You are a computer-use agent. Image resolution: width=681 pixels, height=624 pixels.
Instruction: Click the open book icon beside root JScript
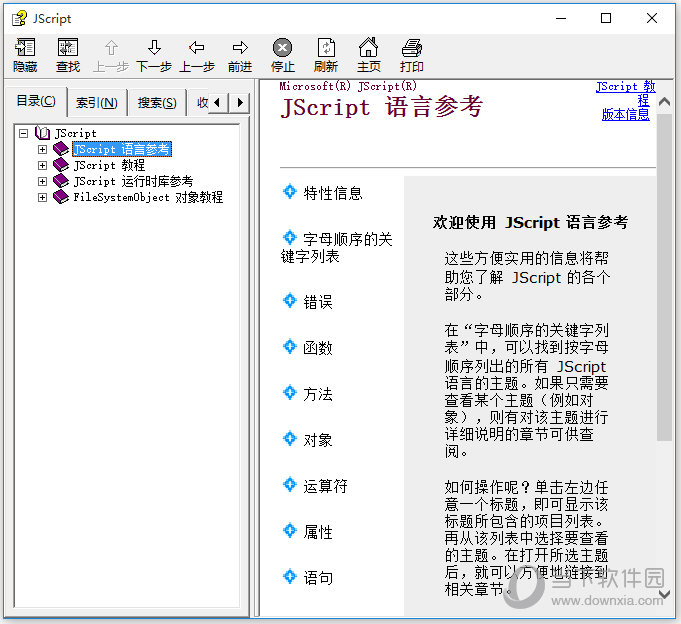[42, 132]
